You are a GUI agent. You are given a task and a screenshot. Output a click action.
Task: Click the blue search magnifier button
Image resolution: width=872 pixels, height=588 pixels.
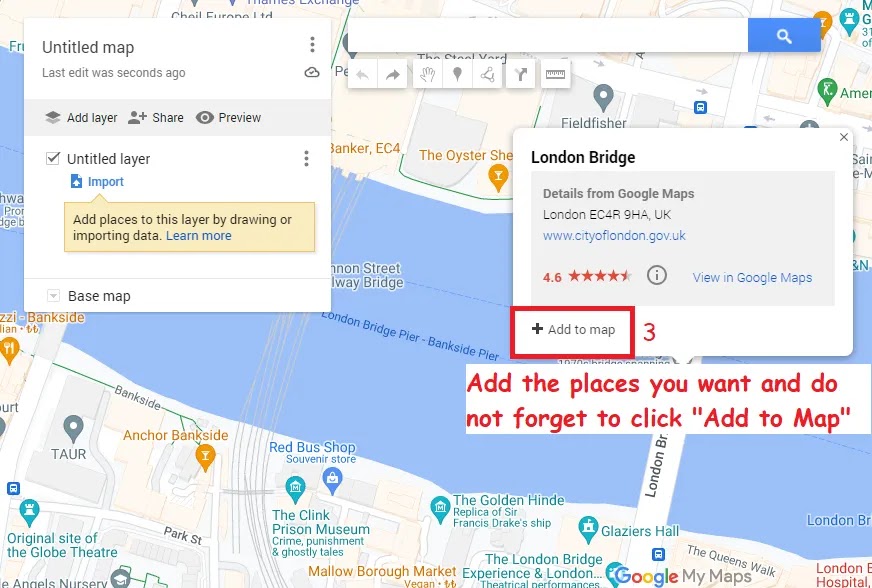coord(784,36)
